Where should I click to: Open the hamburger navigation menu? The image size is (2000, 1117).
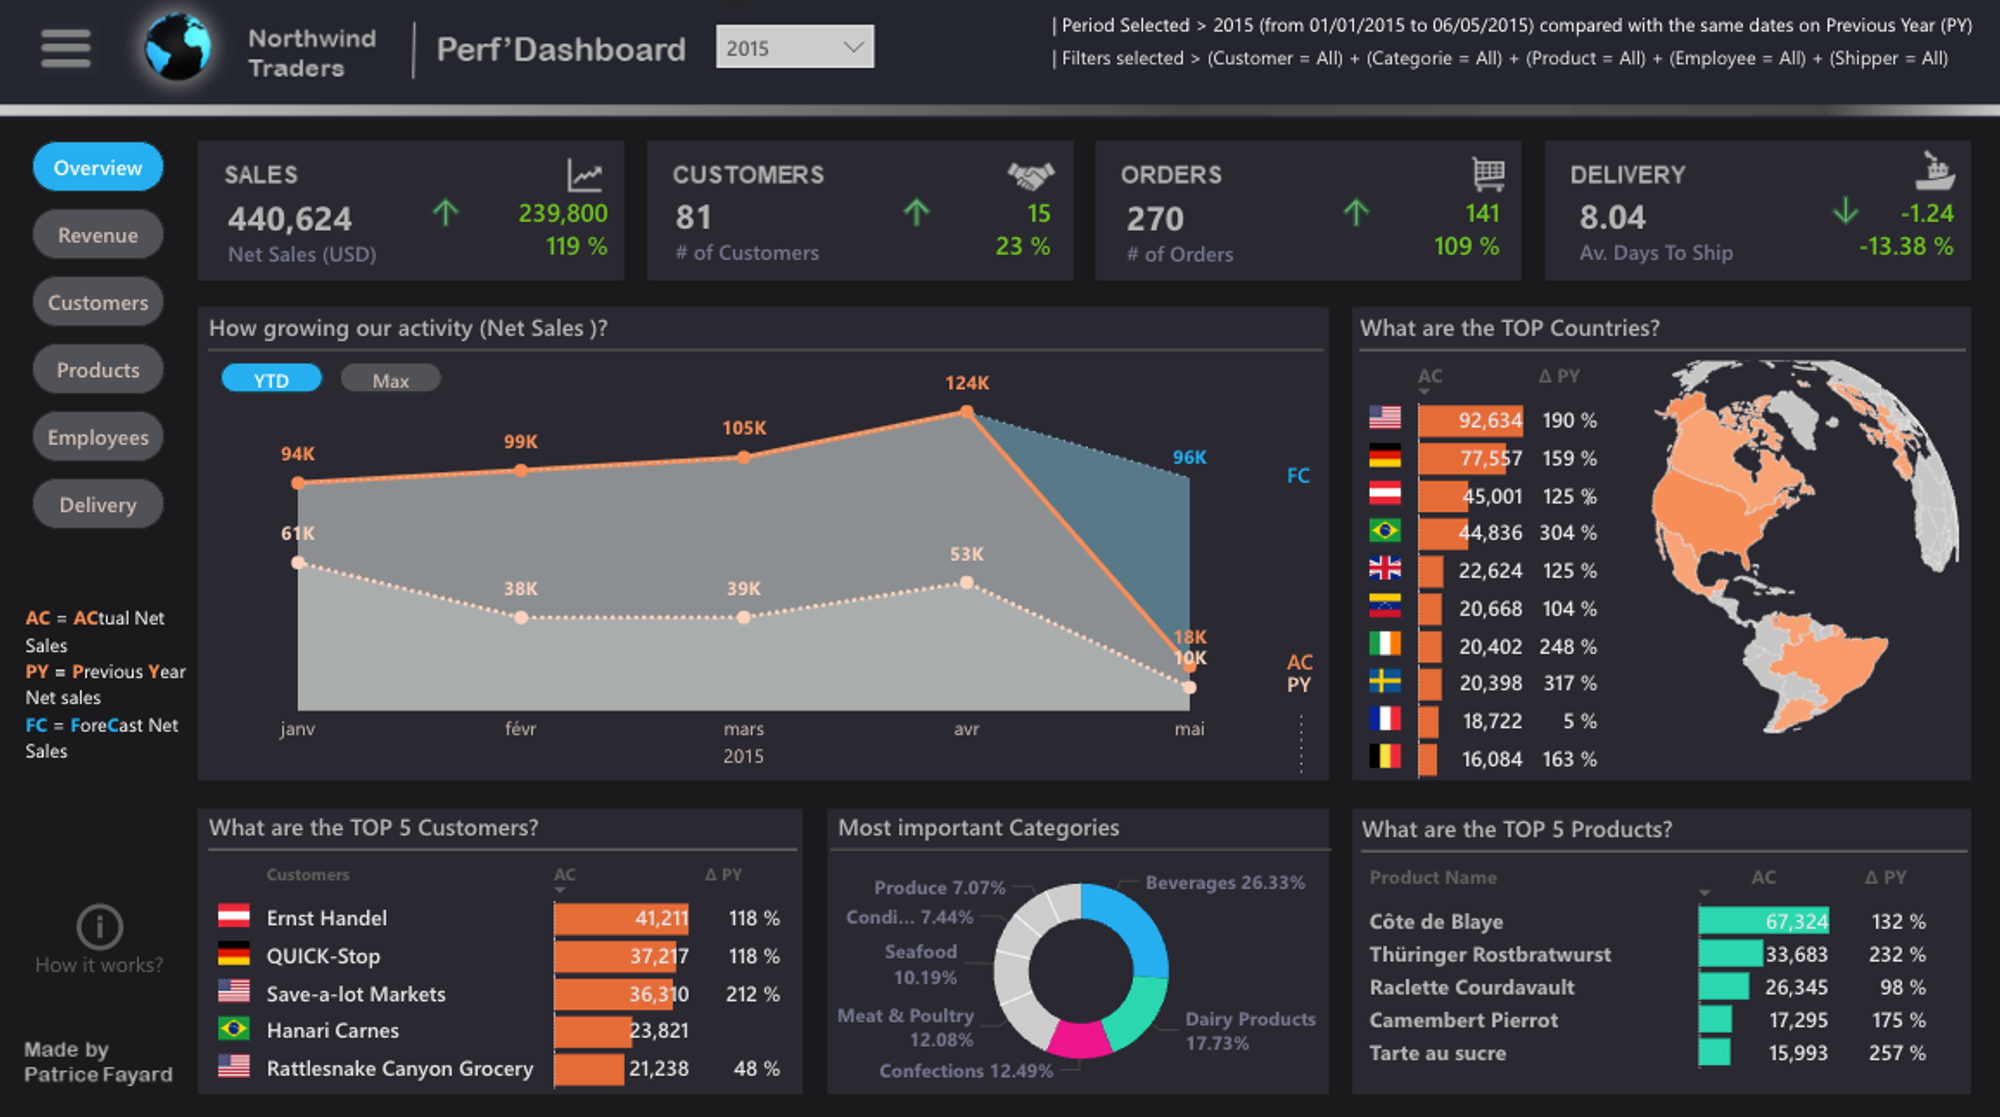pos(65,47)
